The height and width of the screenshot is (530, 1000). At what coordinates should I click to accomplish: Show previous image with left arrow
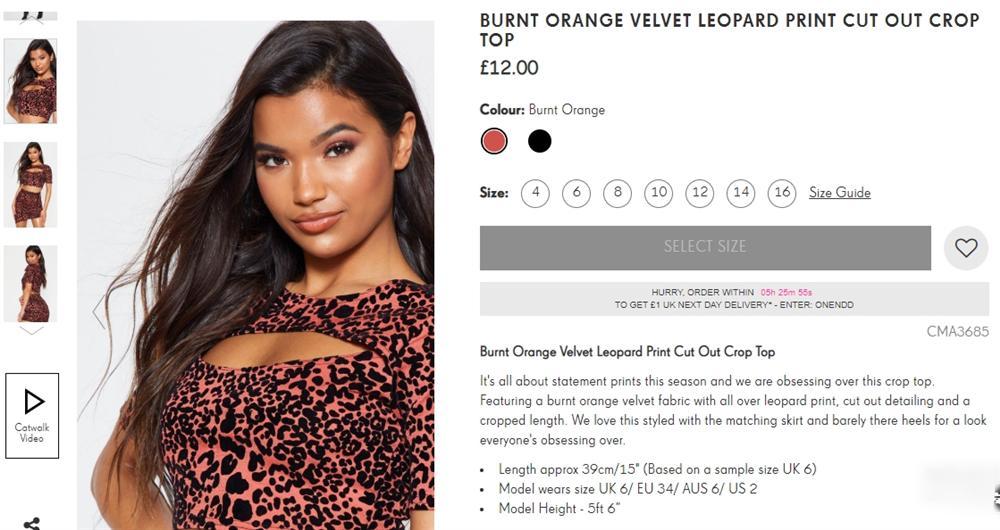coord(98,312)
